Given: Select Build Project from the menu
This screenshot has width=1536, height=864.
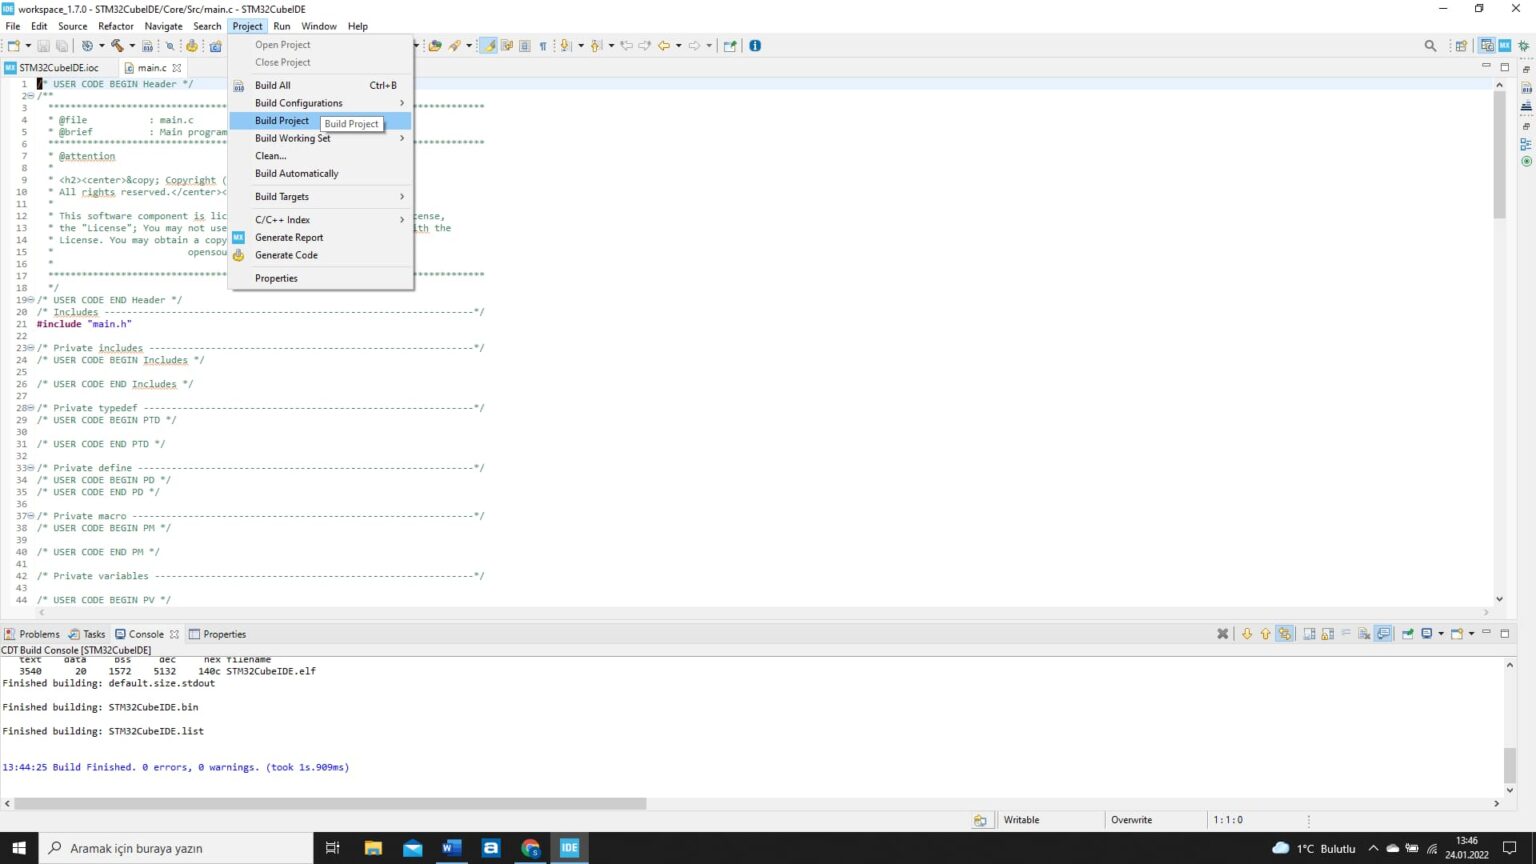Looking at the screenshot, I should (282, 121).
